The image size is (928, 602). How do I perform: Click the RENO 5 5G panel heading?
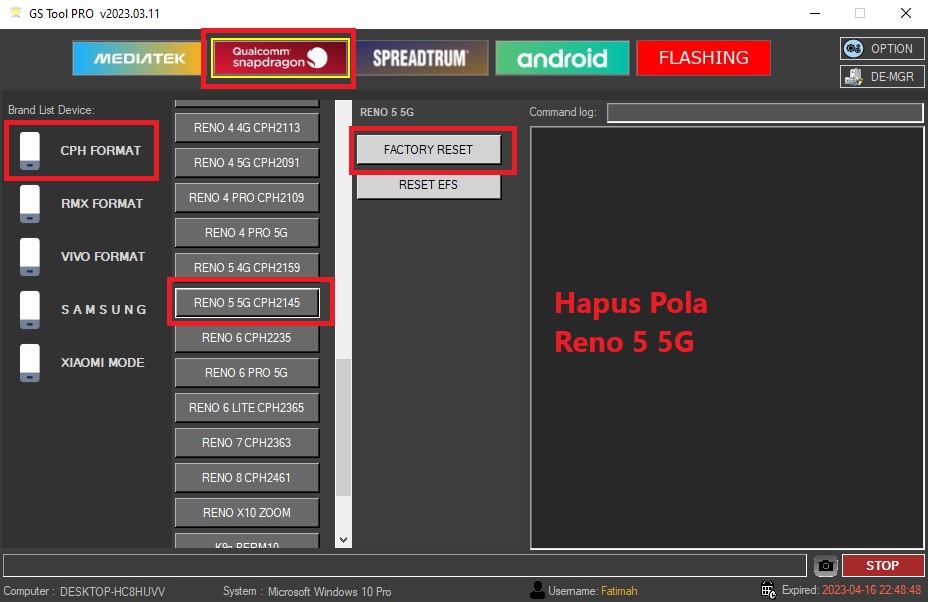[386, 112]
